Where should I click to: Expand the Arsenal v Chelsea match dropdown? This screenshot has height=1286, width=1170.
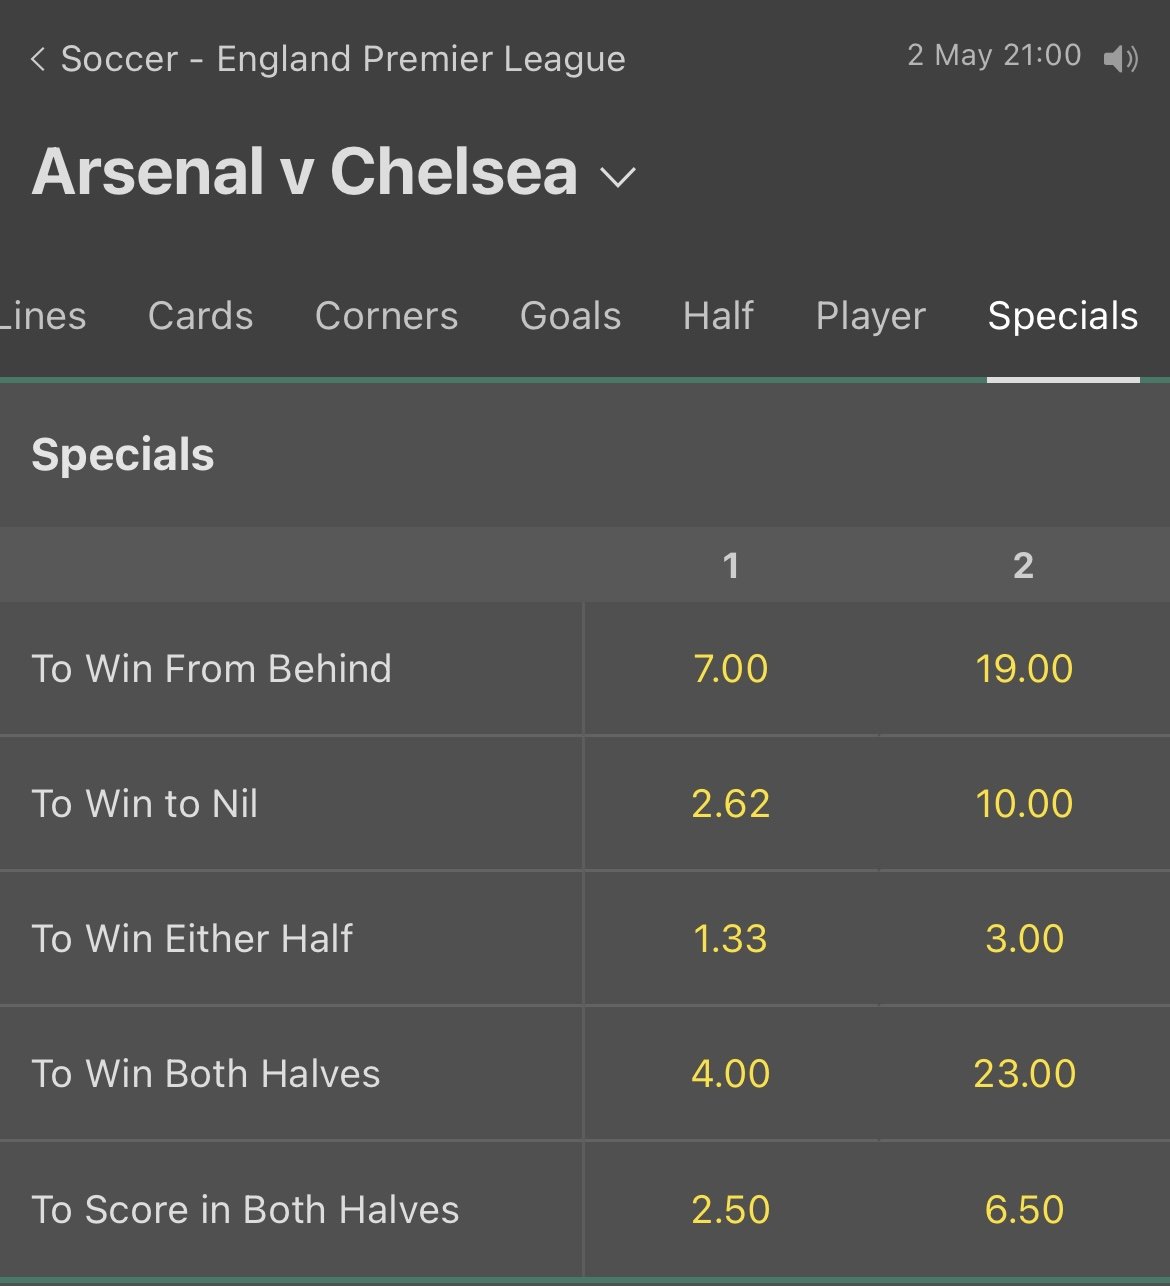[618, 177]
